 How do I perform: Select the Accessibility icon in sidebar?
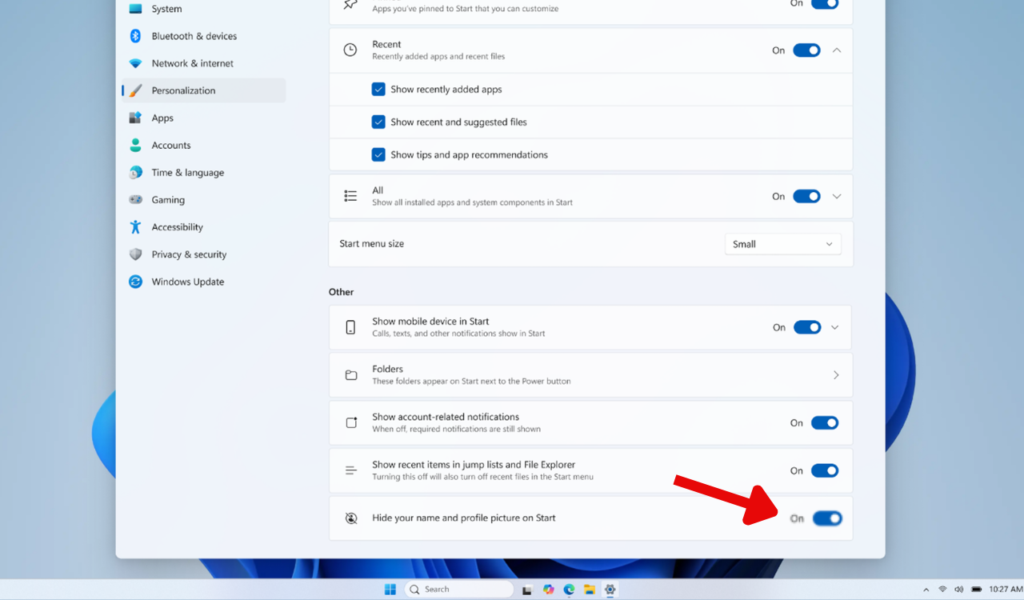click(x=135, y=227)
